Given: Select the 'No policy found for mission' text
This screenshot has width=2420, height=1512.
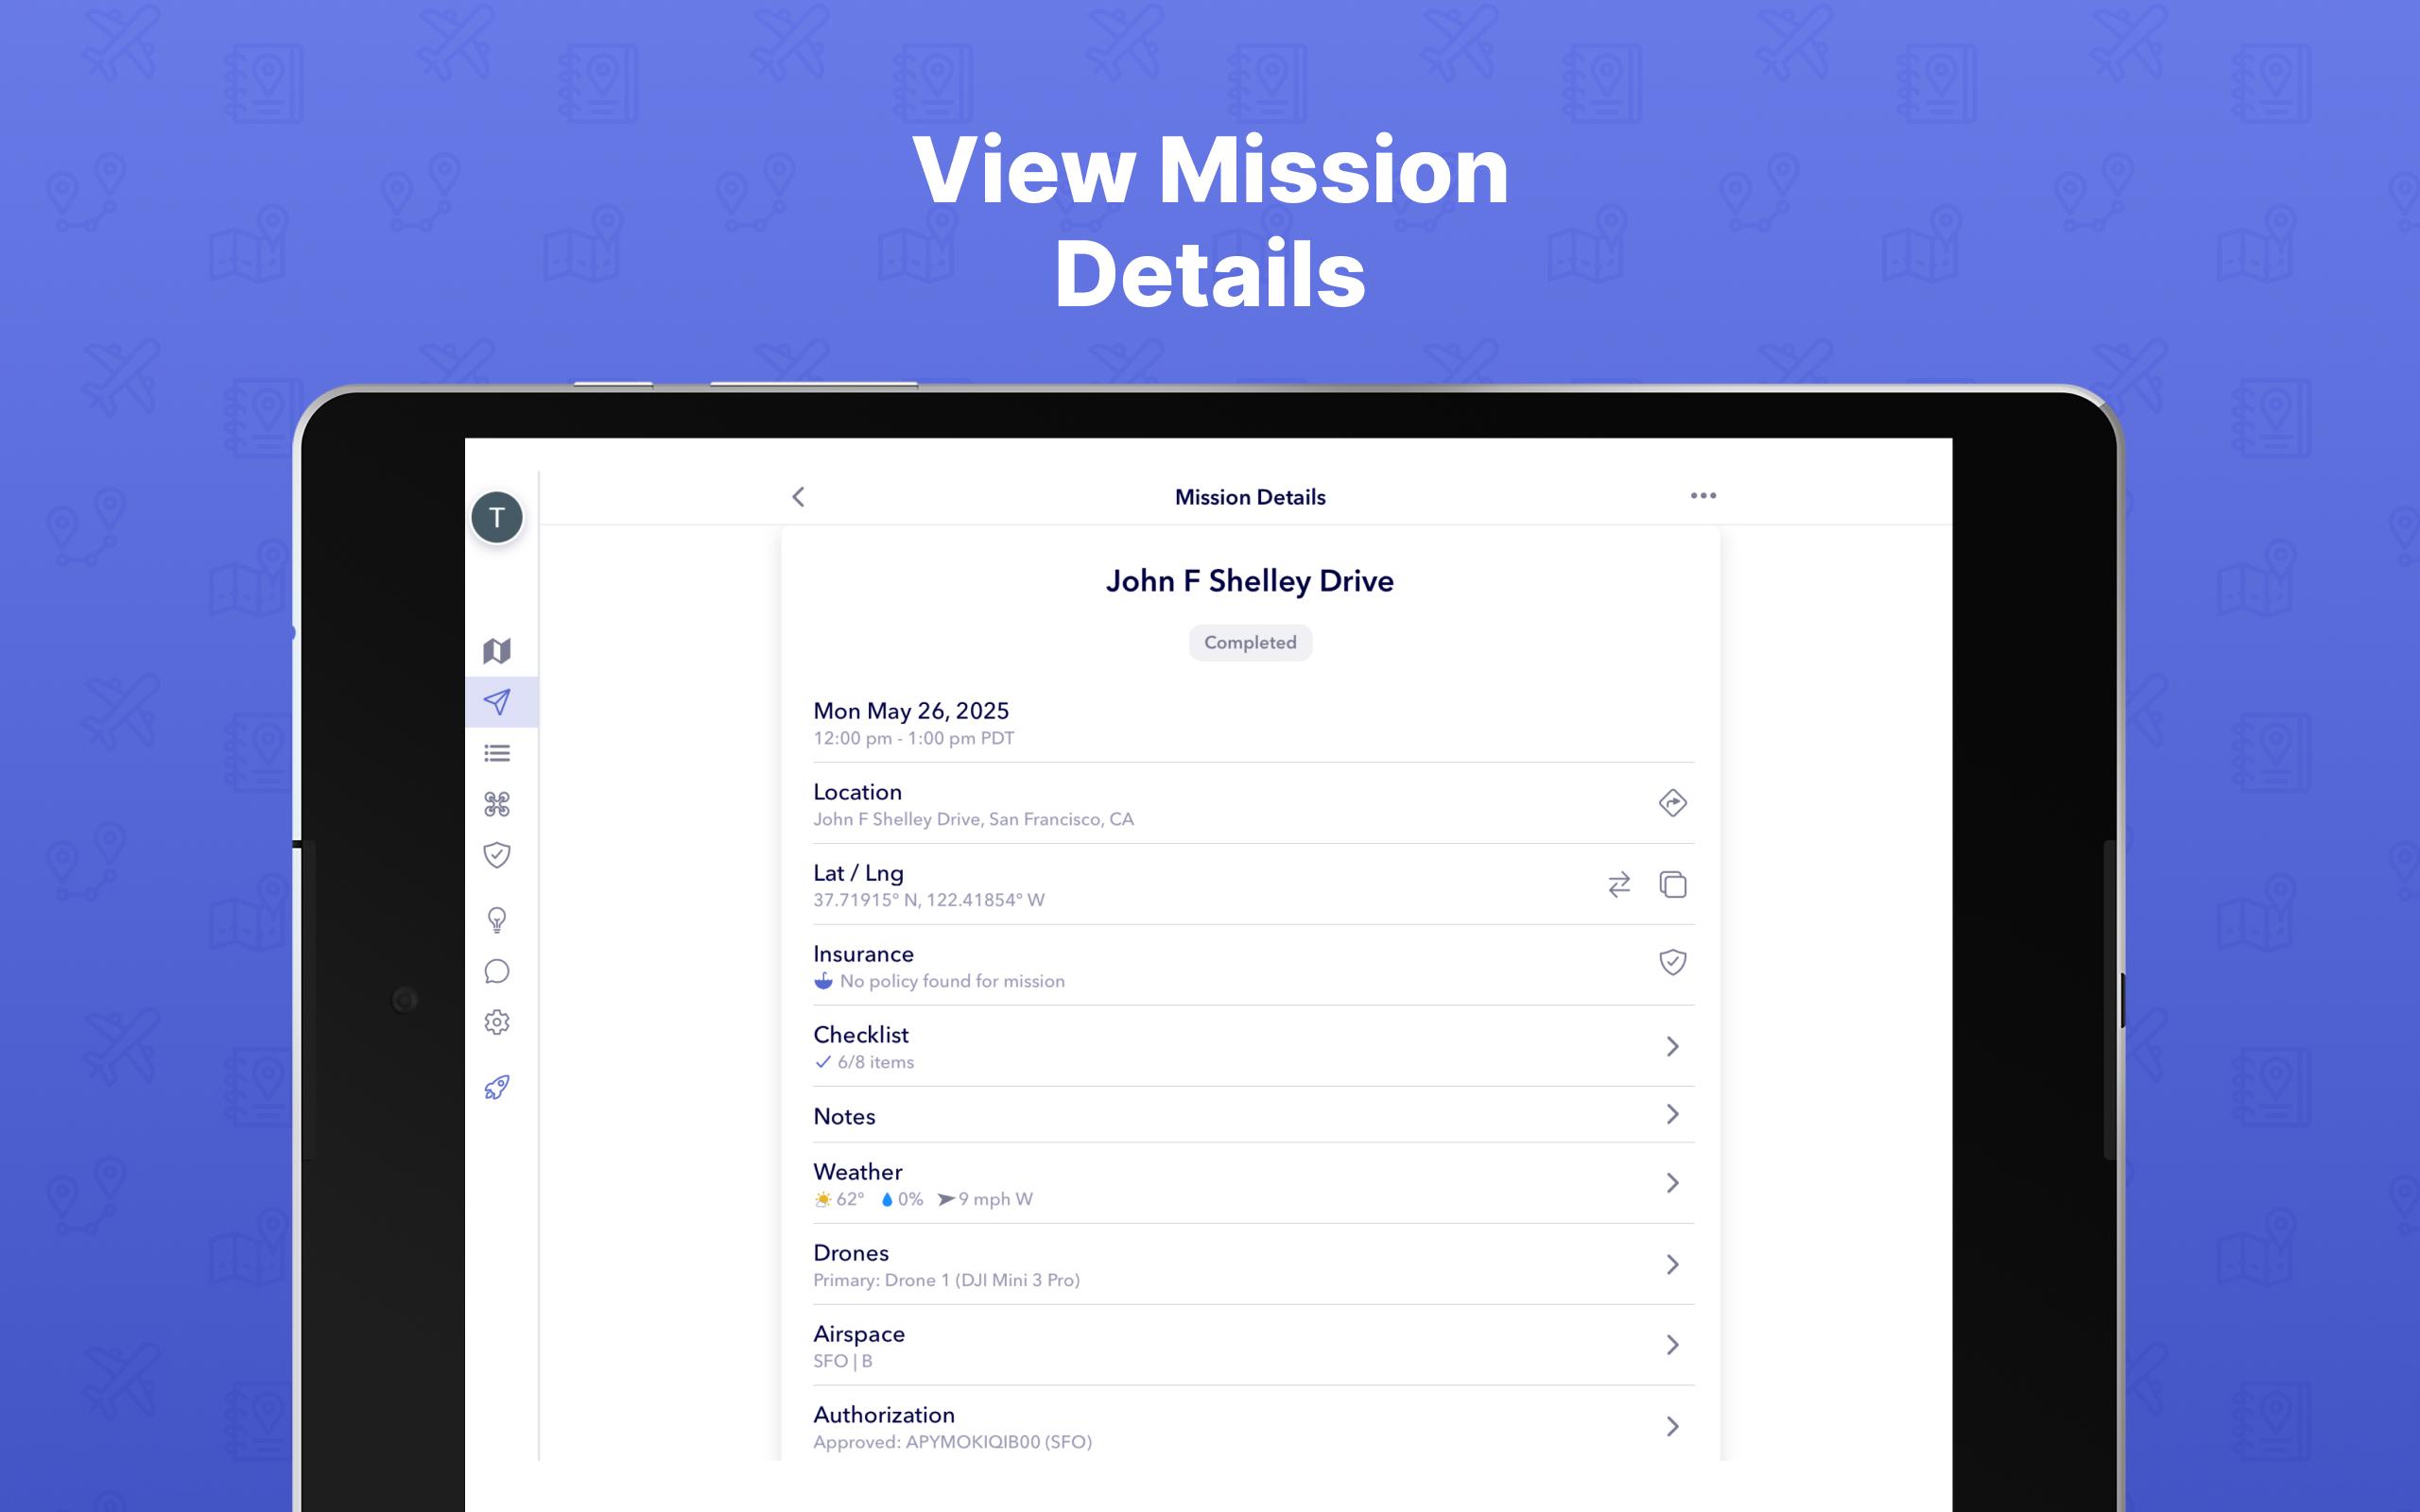Looking at the screenshot, I should [952, 981].
